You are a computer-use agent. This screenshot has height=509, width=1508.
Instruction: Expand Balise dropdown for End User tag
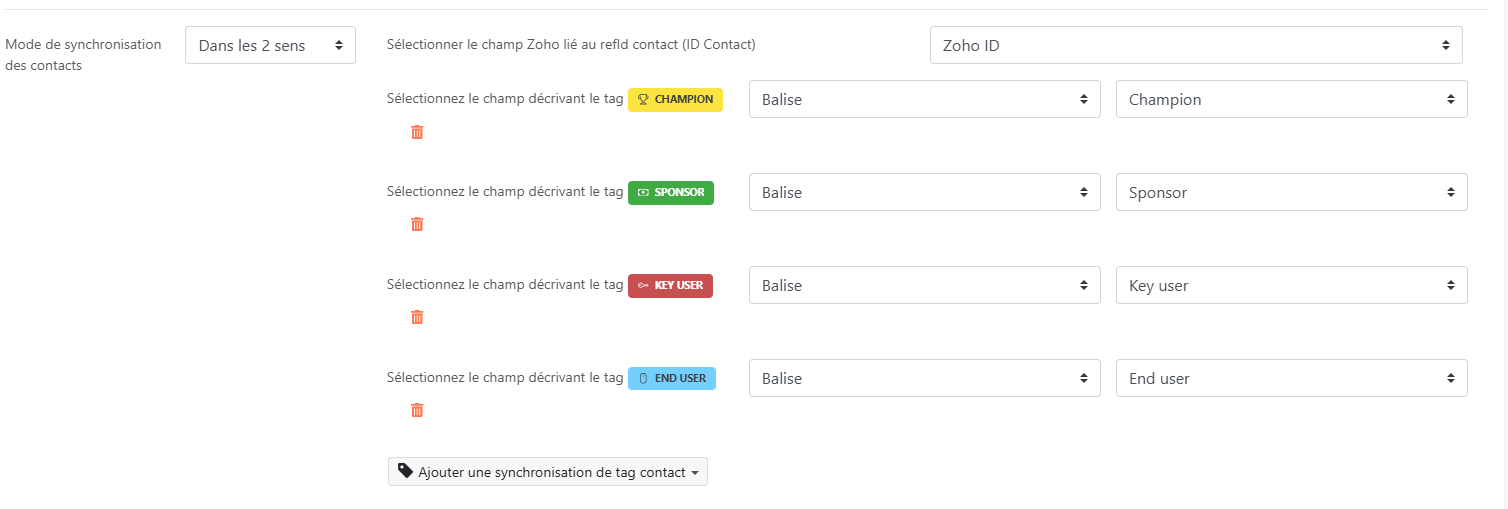click(x=924, y=378)
